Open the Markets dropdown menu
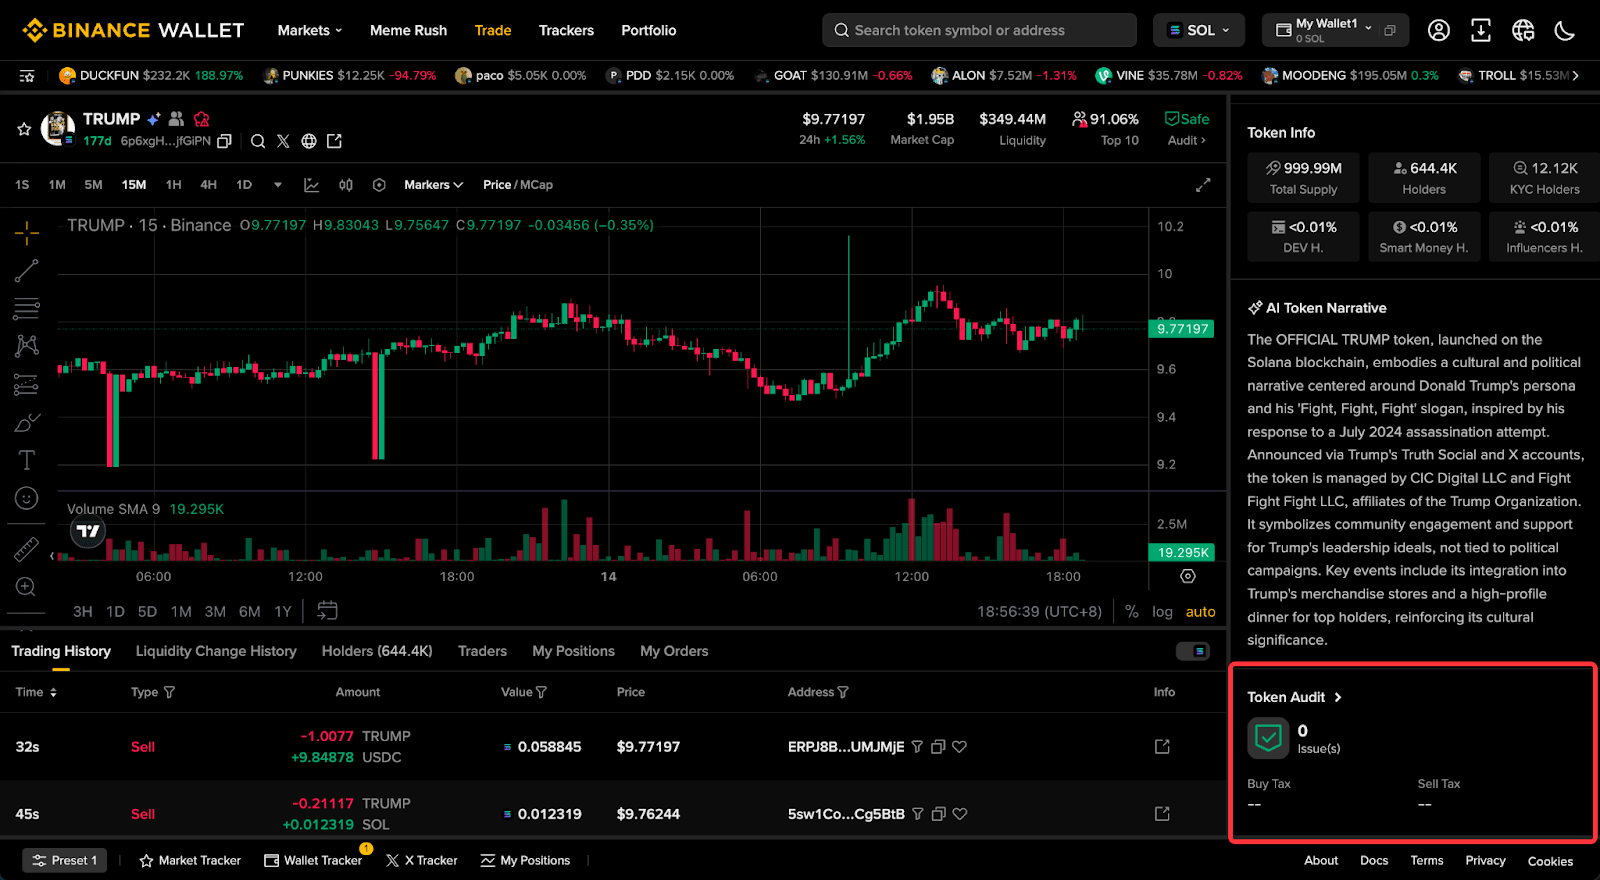Viewport: 1600px width, 880px height. (310, 30)
